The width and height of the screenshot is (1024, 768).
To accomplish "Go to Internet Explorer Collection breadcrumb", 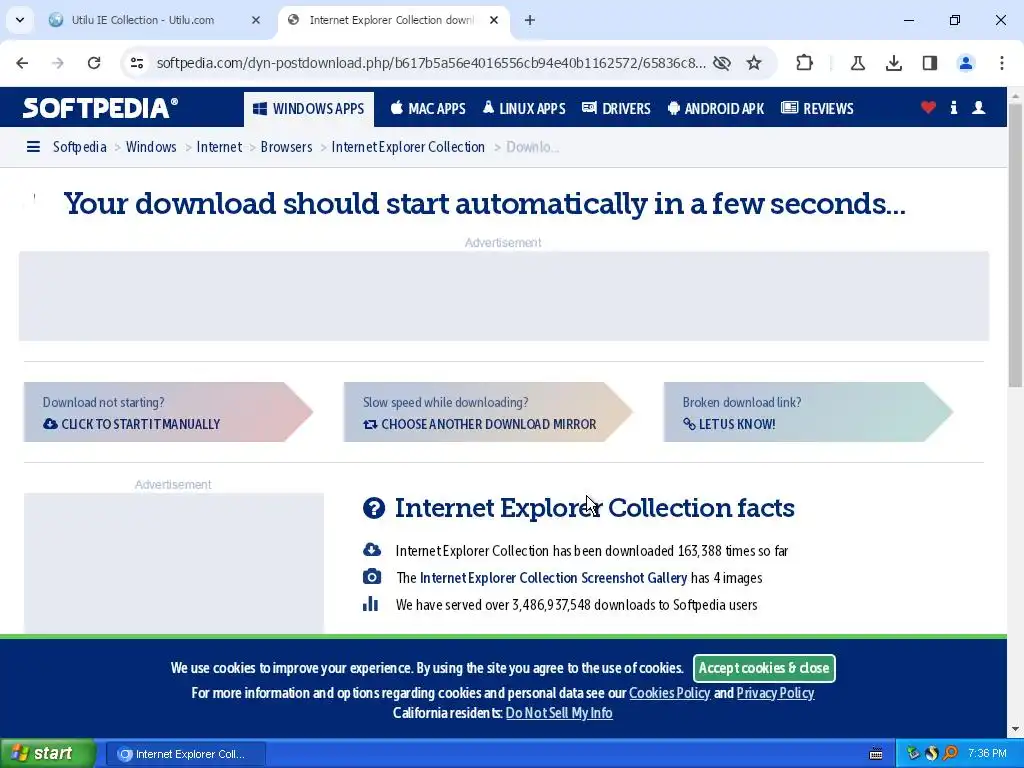I will tap(408, 147).
